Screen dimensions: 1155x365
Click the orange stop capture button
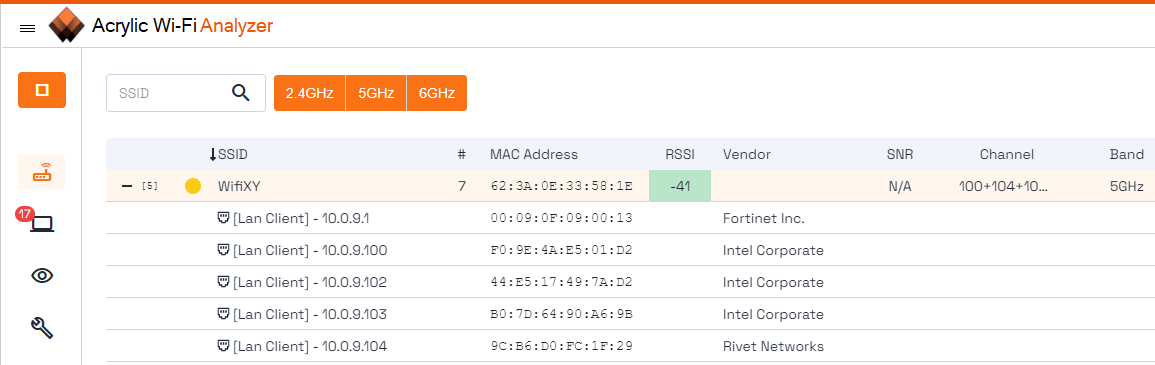point(42,90)
